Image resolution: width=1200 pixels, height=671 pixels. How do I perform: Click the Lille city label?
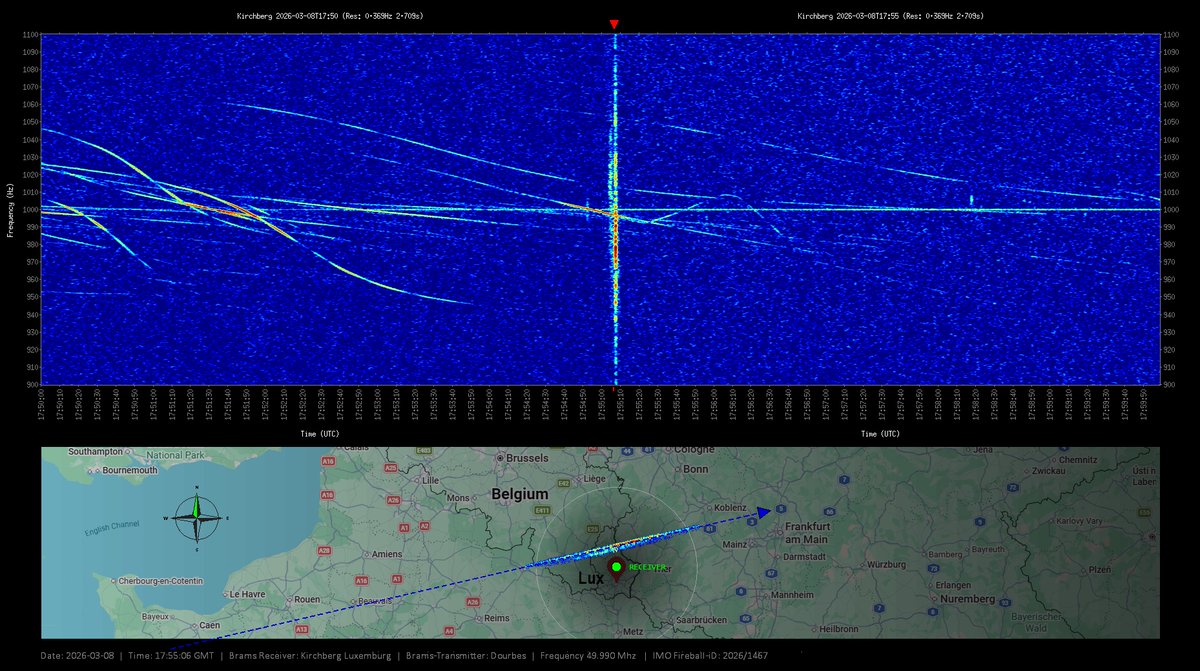click(x=431, y=480)
